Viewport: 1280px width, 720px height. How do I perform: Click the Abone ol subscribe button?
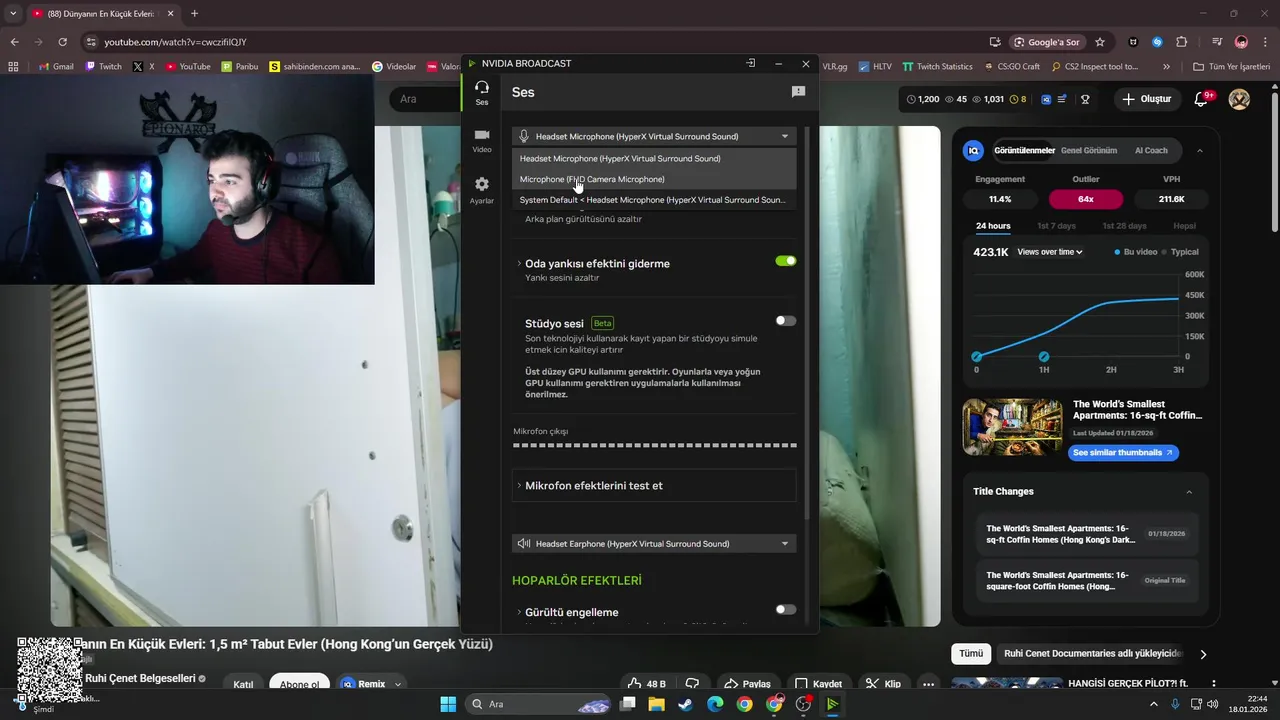coord(300,684)
